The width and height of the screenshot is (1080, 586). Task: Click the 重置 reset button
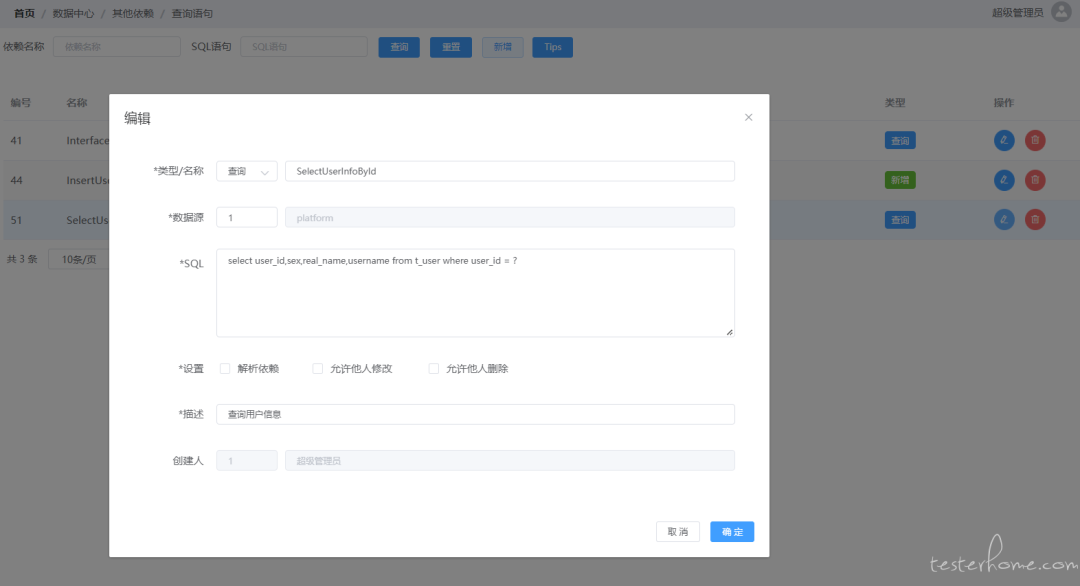point(450,47)
